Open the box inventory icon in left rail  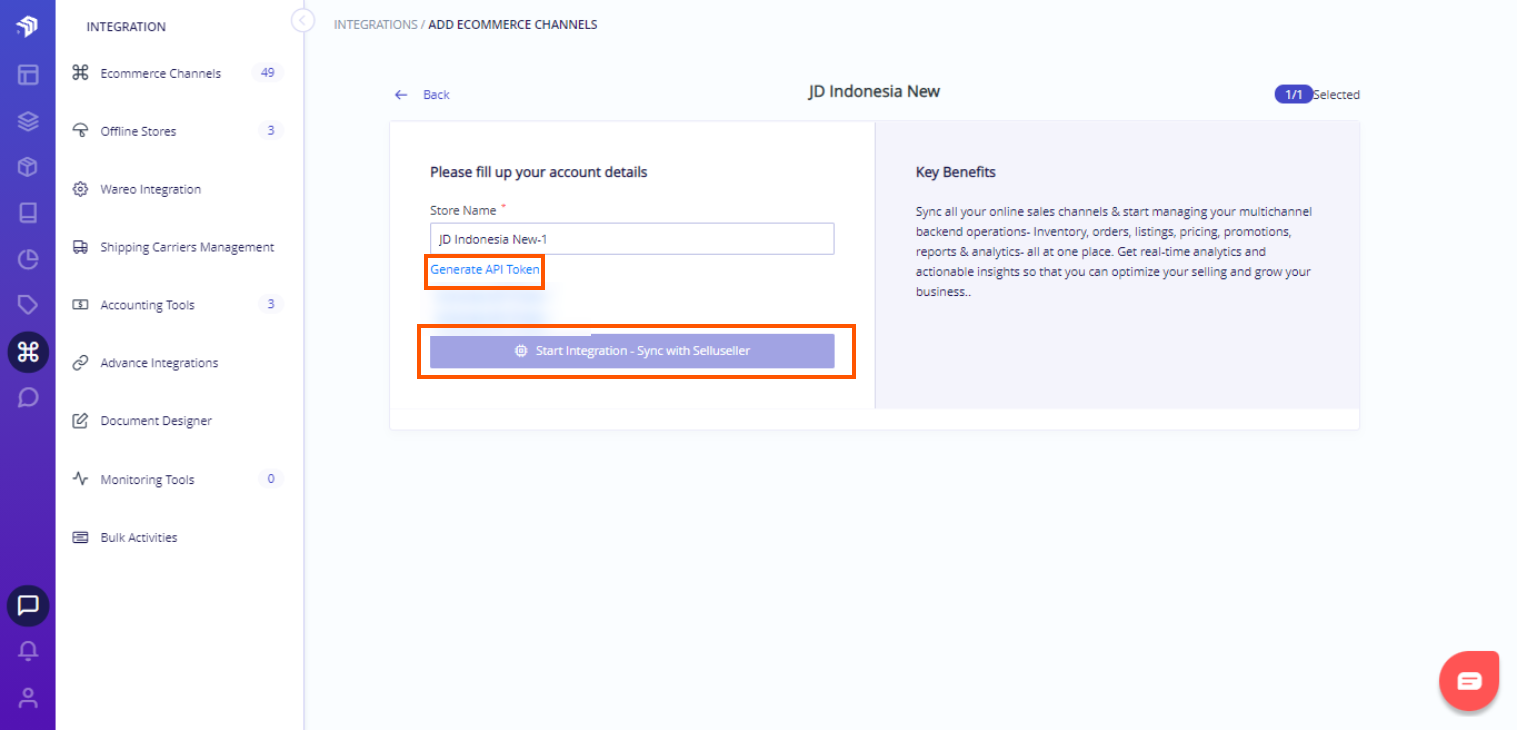27,167
